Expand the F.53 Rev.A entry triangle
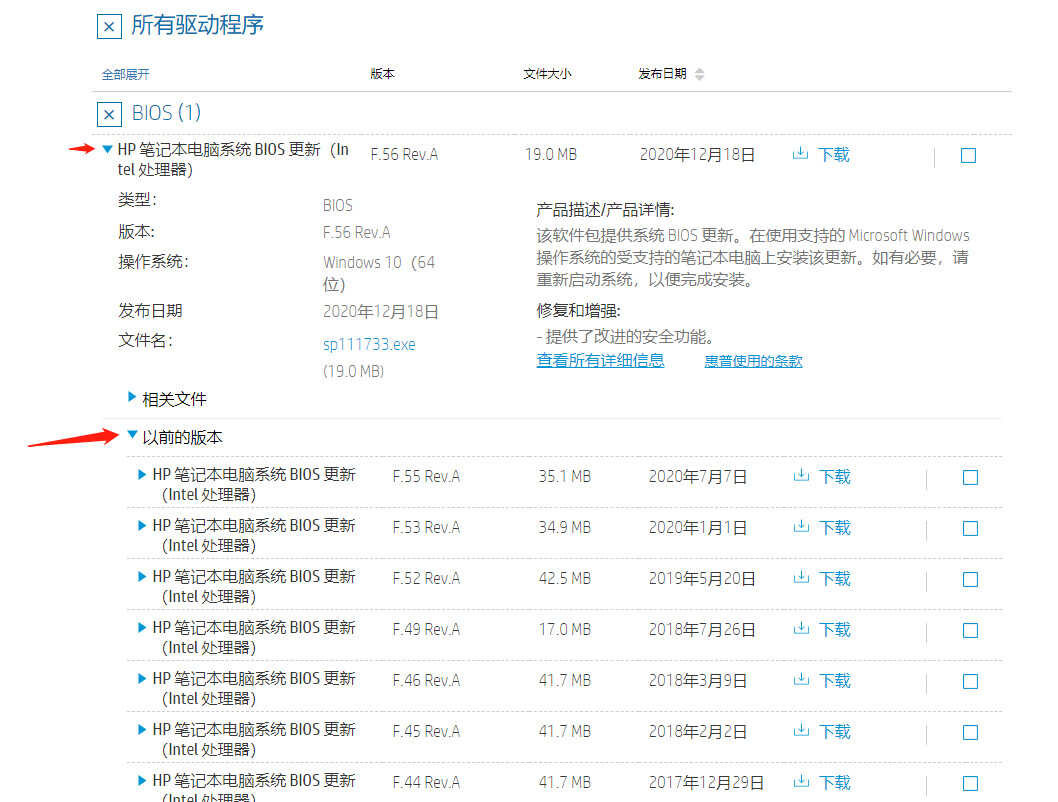The height and width of the screenshot is (802, 1058). coord(142,525)
